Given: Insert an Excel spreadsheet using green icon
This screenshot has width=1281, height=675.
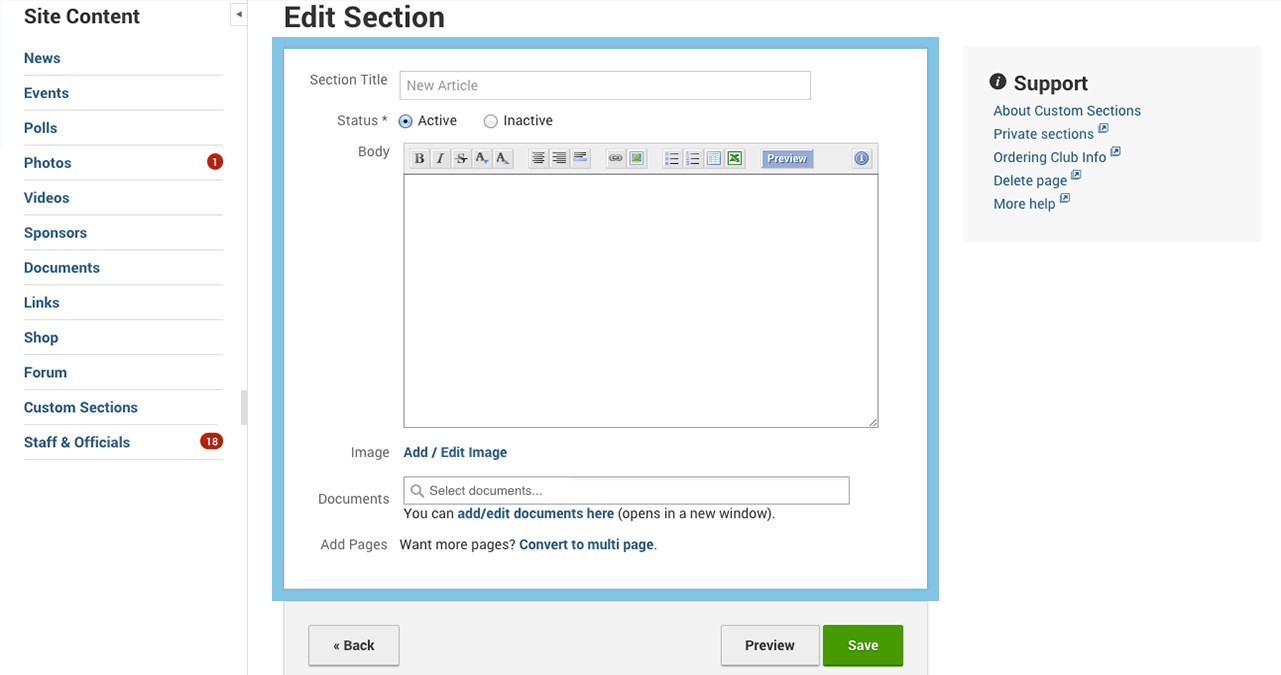Looking at the screenshot, I should tap(735, 159).
